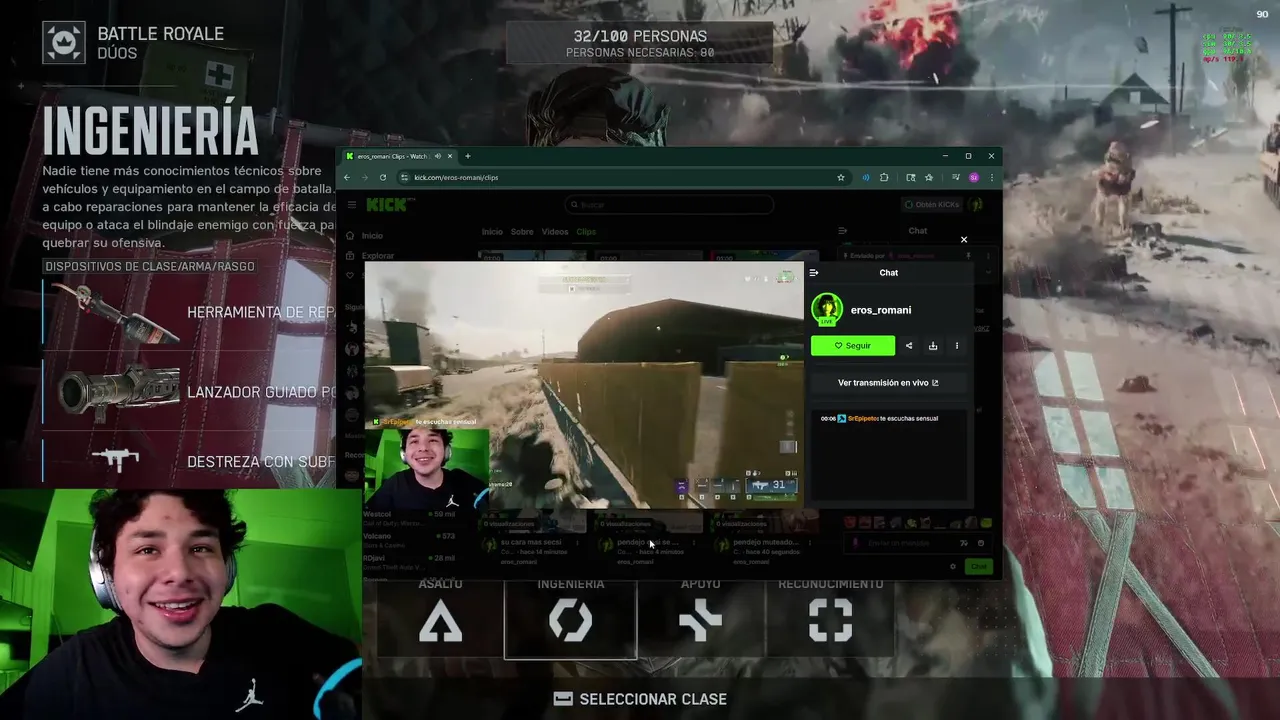Open the Inicio channel tab
Screen dimensions: 1280x720
(x=492, y=232)
